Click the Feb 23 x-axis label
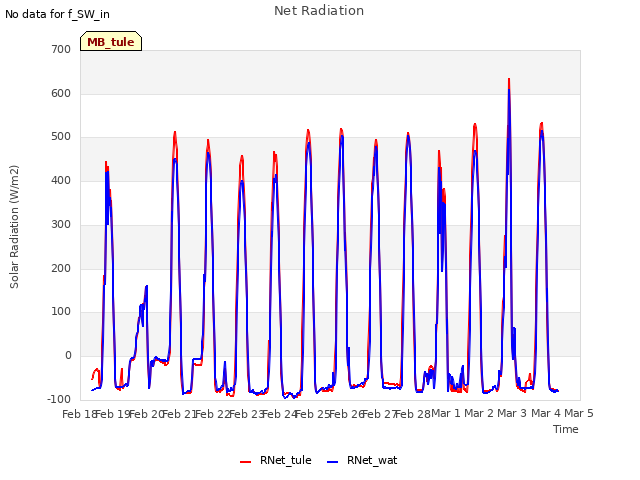The width and height of the screenshot is (640, 480). (246, 414)
